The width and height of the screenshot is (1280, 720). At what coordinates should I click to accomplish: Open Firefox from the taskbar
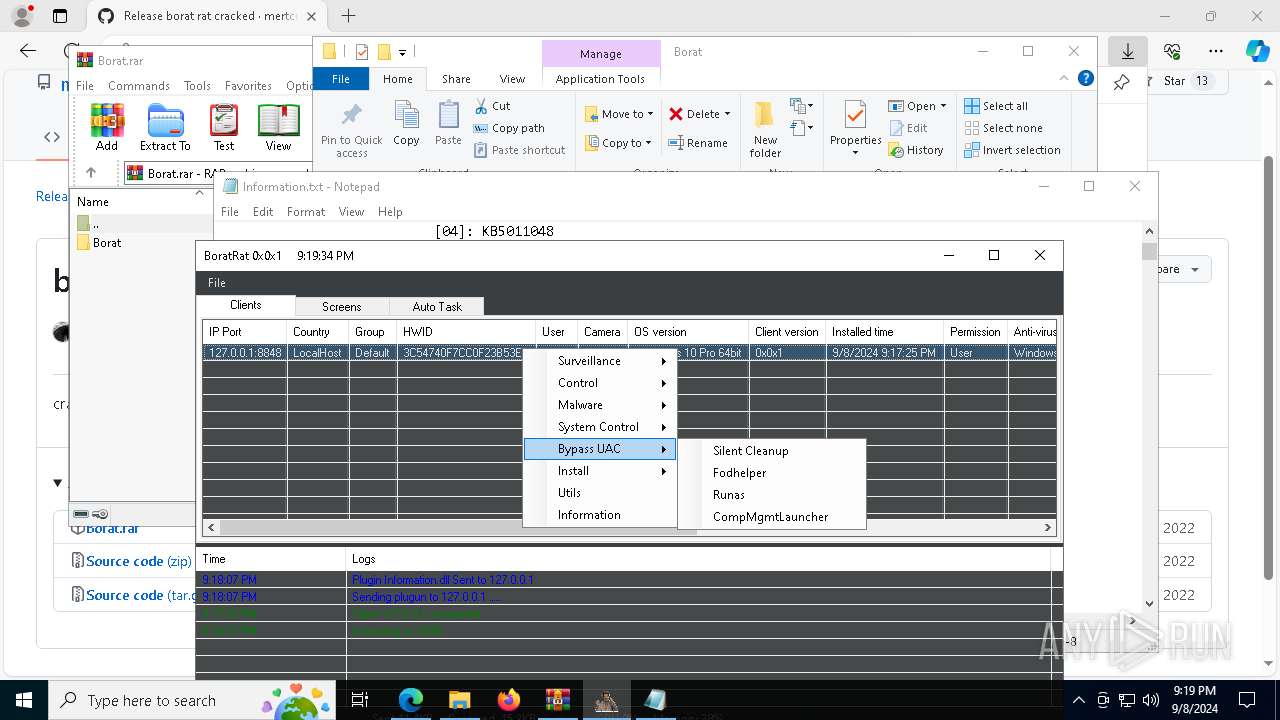(509, 700)
